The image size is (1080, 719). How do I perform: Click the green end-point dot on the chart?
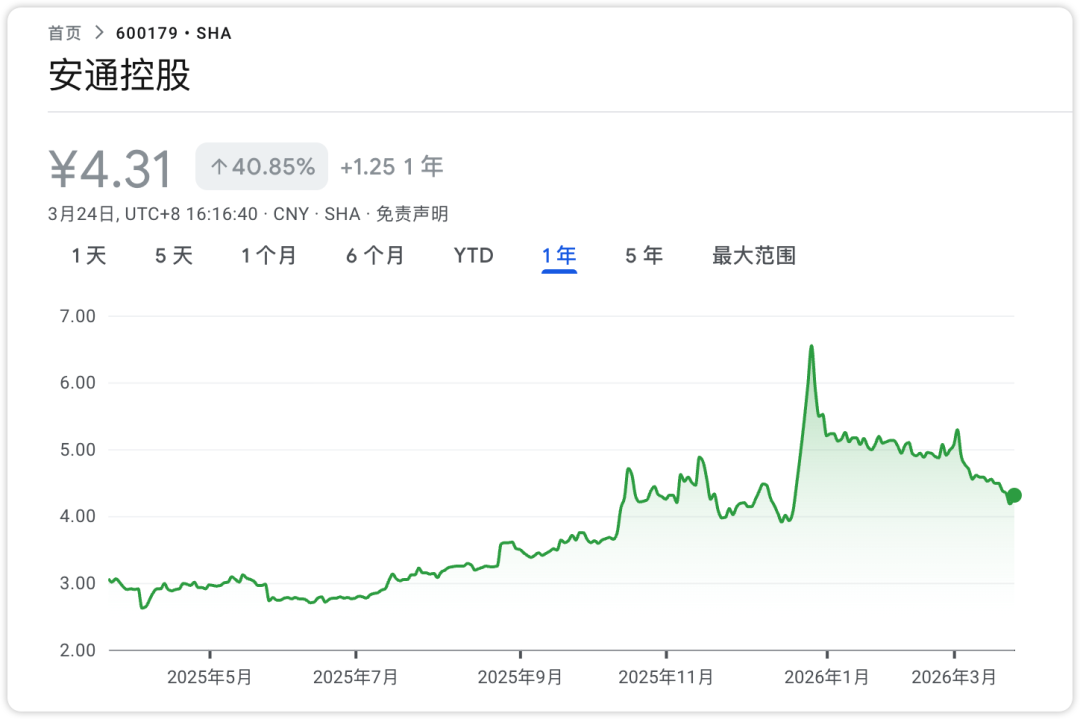[x=1014, y=495]
